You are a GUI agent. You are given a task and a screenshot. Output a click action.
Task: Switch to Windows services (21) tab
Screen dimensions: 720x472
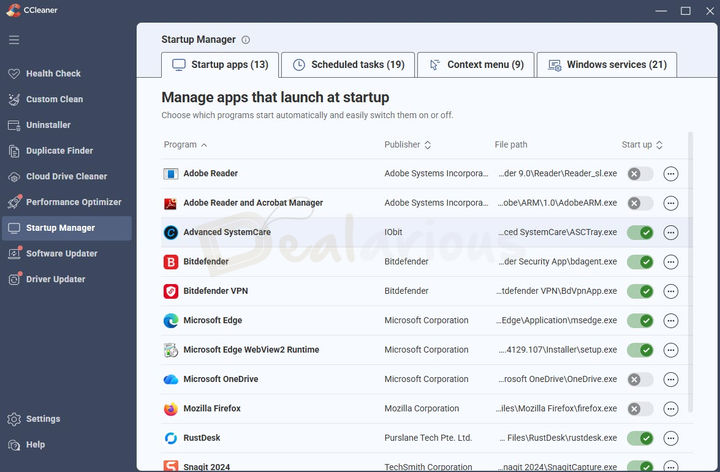pyautogui.click(x=607, y=65)
